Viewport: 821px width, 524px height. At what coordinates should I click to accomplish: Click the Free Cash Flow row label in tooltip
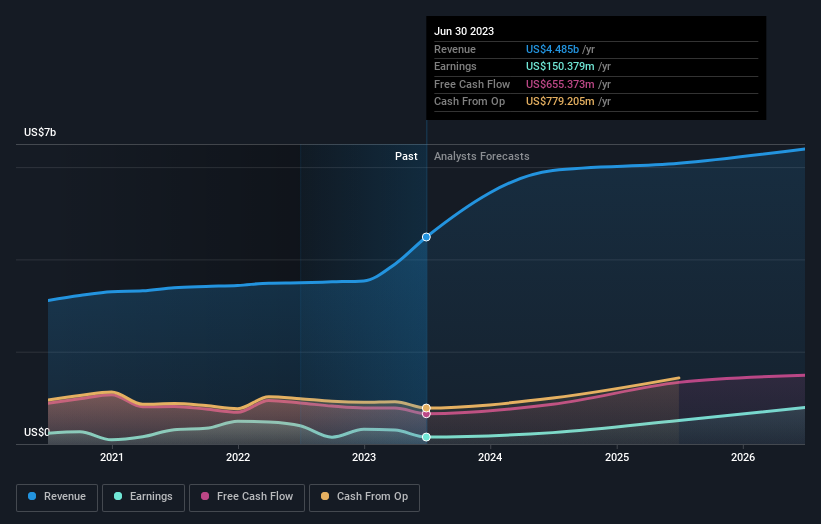tap(472, 84)
